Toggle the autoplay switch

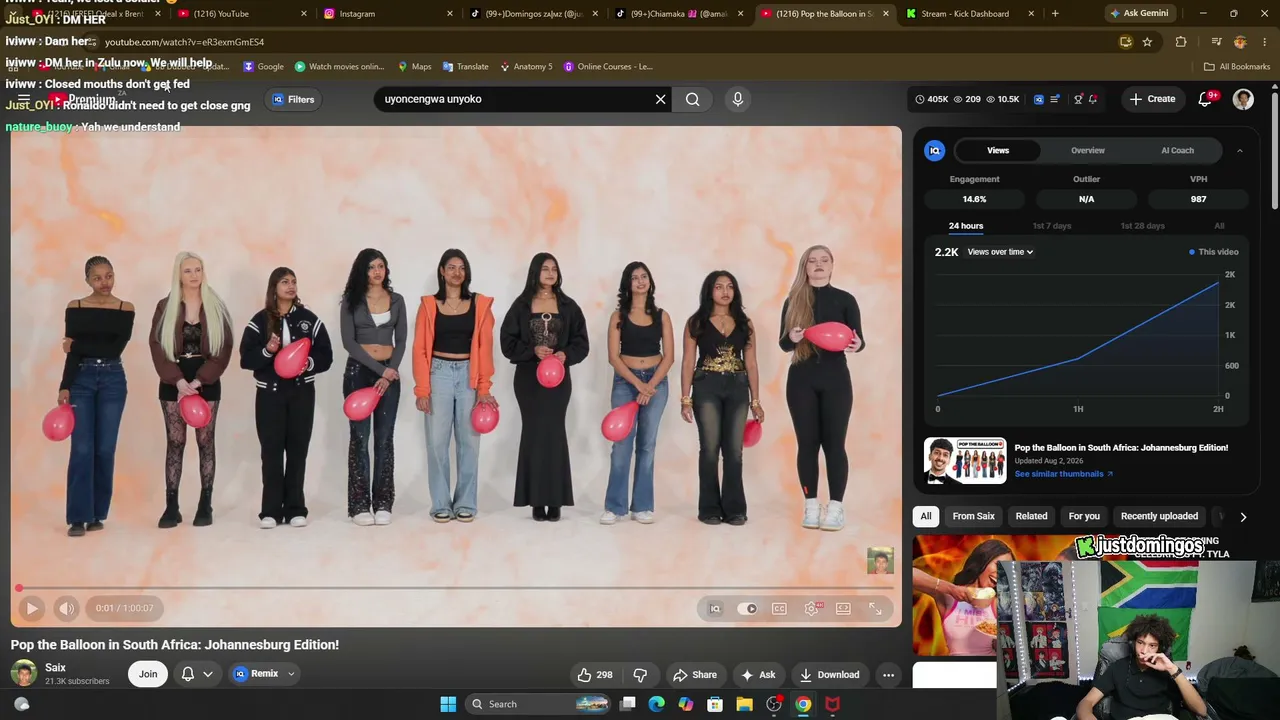(x=747, y=608)
